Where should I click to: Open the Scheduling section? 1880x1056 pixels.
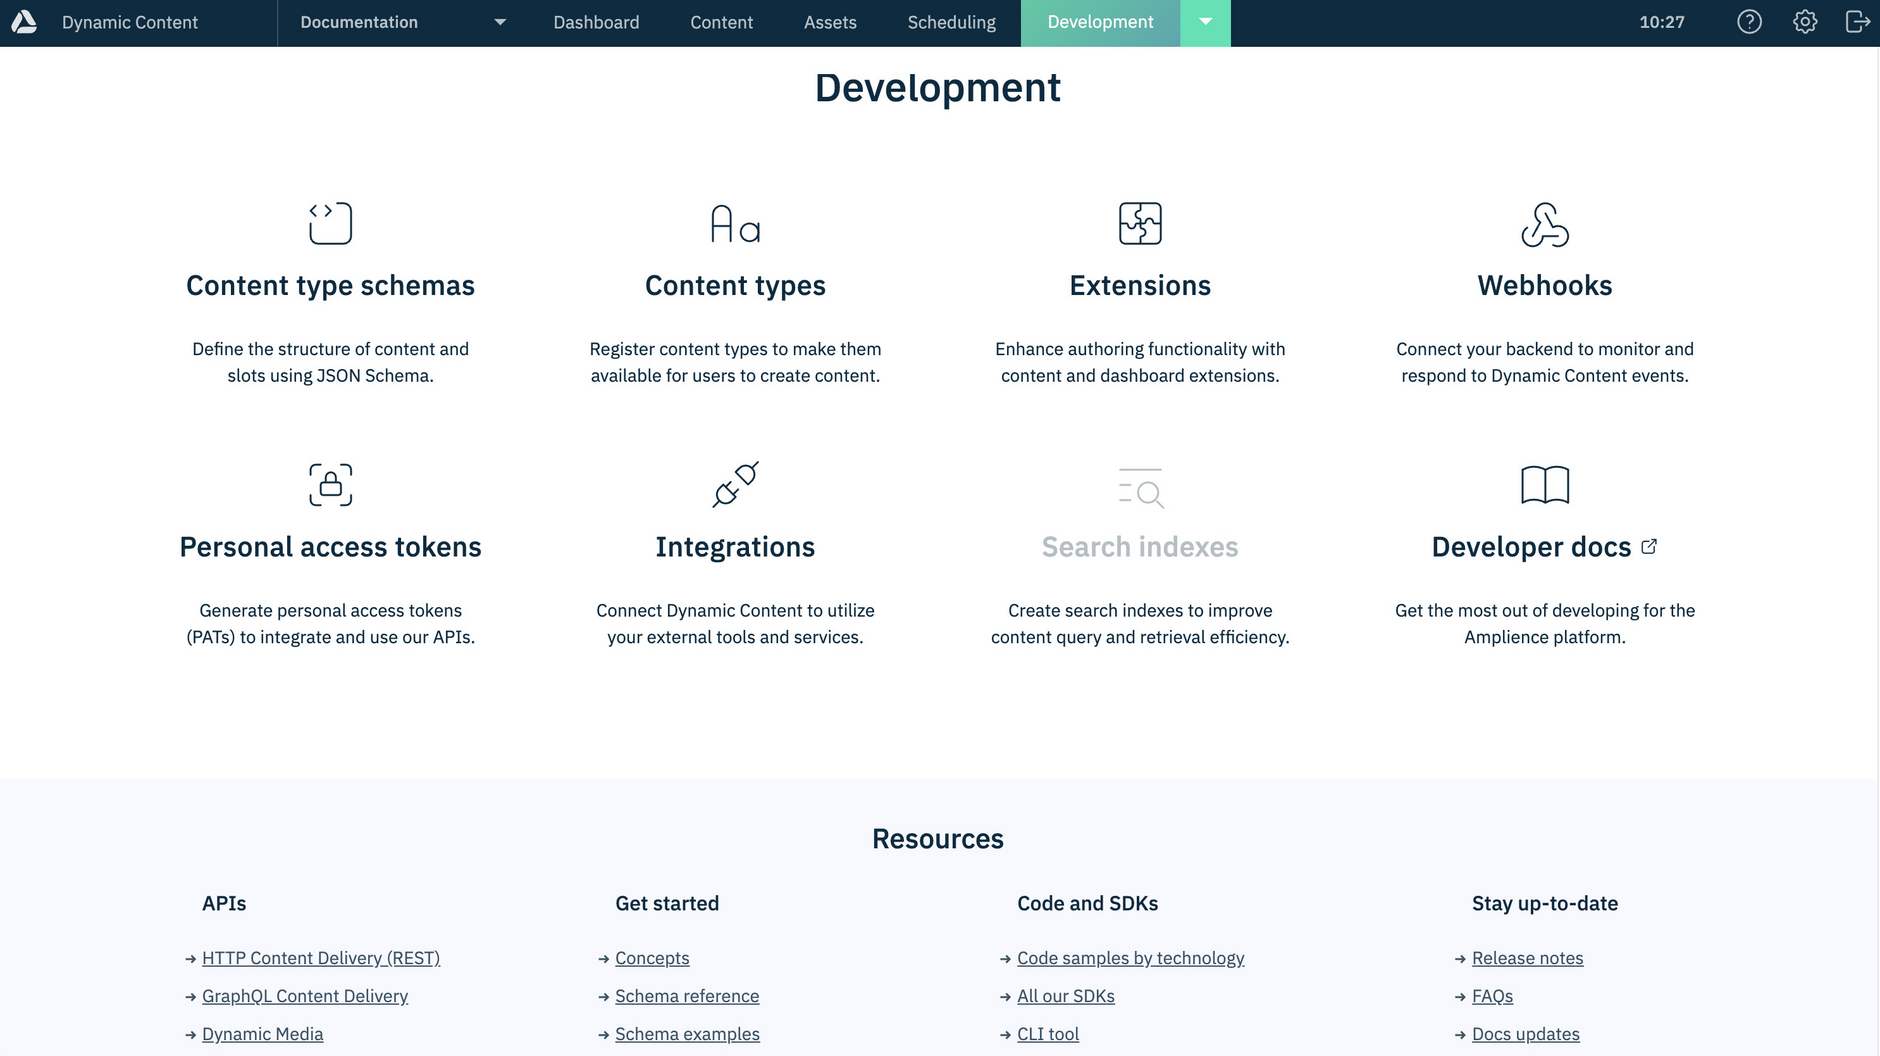[950, 21]
